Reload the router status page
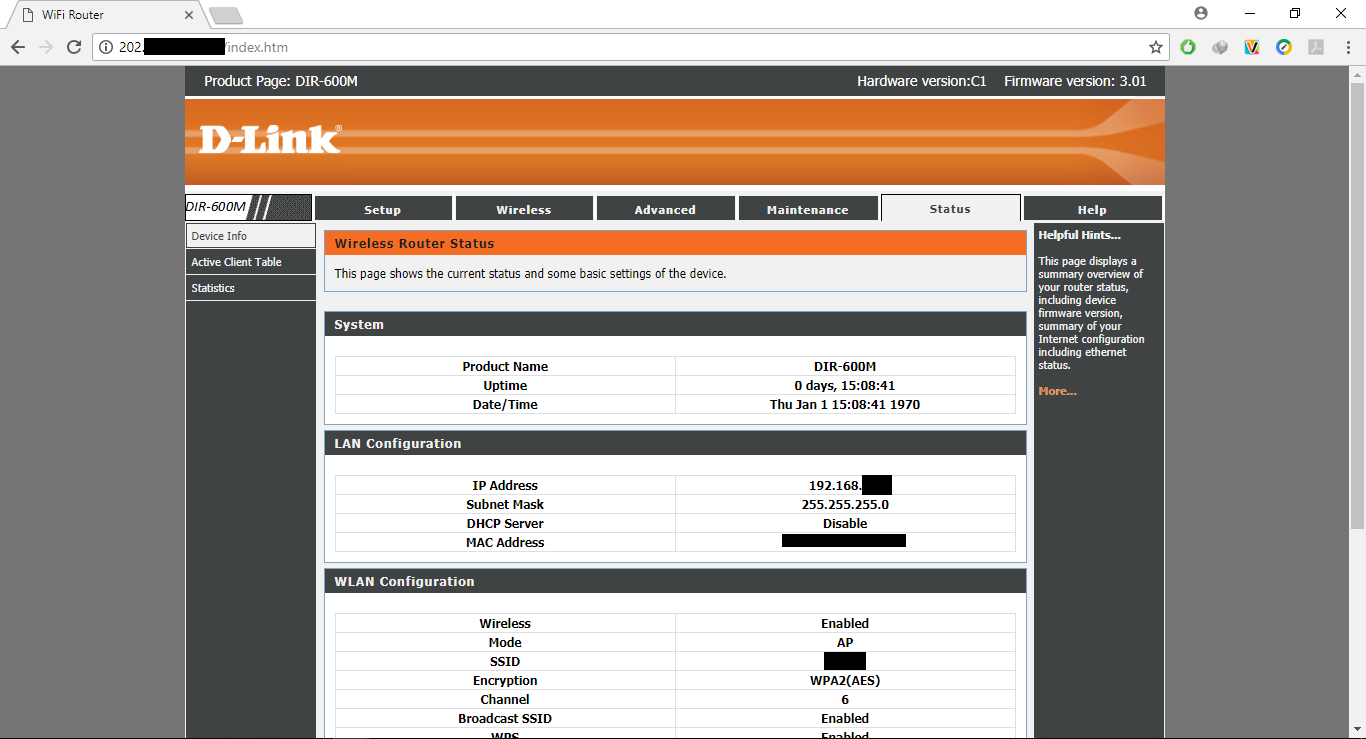The height and width of the screenshot is (739, 1366). 74,47
